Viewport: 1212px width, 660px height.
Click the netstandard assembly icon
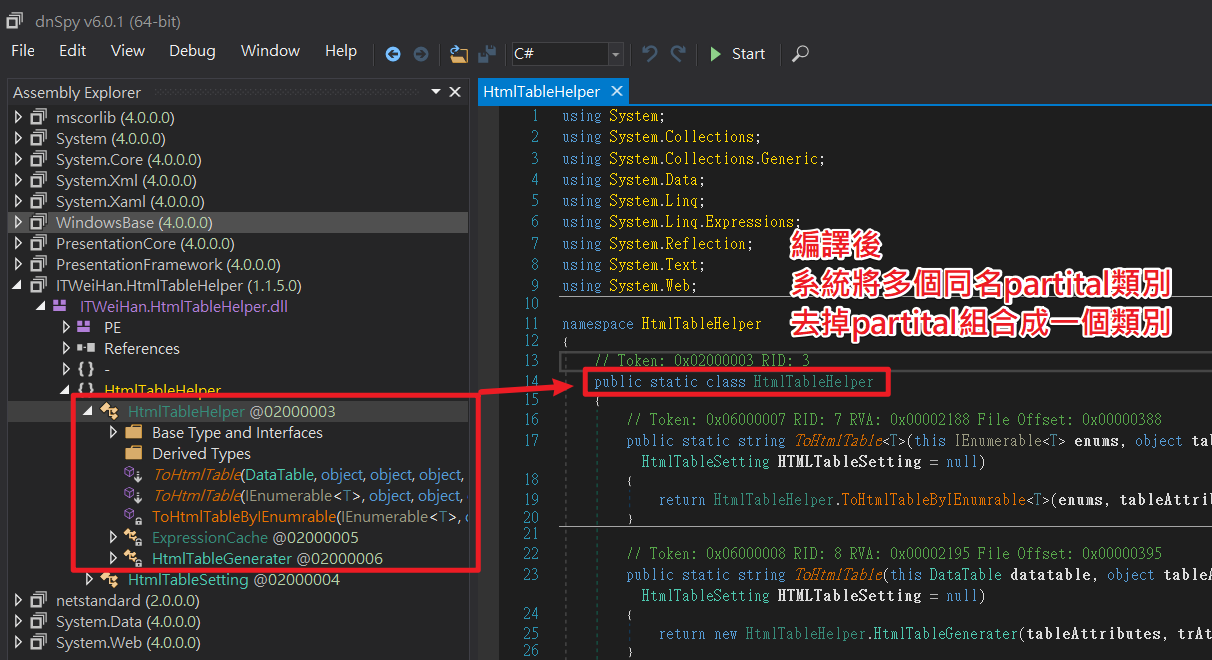(40, 600)
